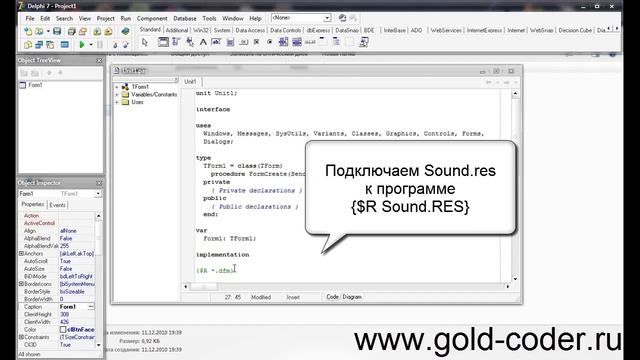Viewport: 640px width, 360px height.
Task: Pick the ActionList component in palette
Action: (364, 42)
